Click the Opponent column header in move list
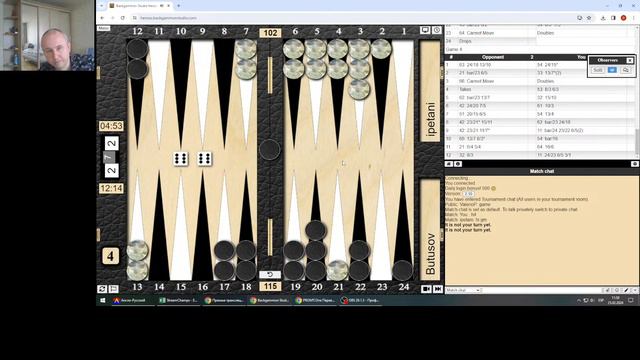The image size is (640, 360). pyautogui.click(x=493, y=57)
